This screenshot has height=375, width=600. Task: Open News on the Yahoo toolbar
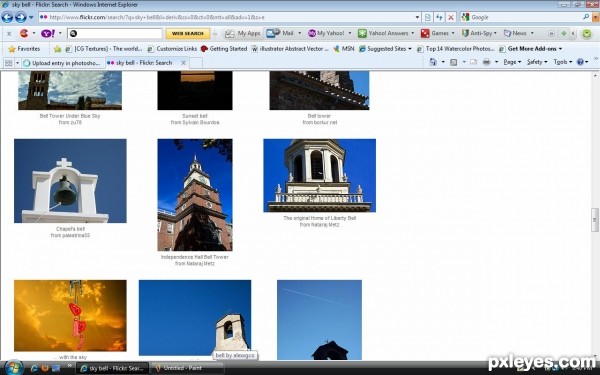515,33
